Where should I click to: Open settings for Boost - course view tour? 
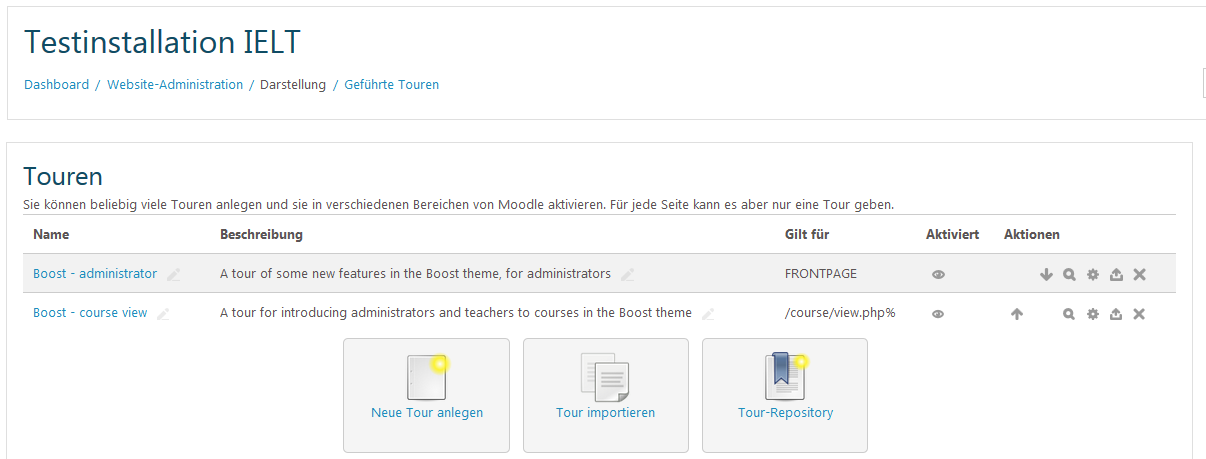pyautogui.click(x=1093, y=314)
